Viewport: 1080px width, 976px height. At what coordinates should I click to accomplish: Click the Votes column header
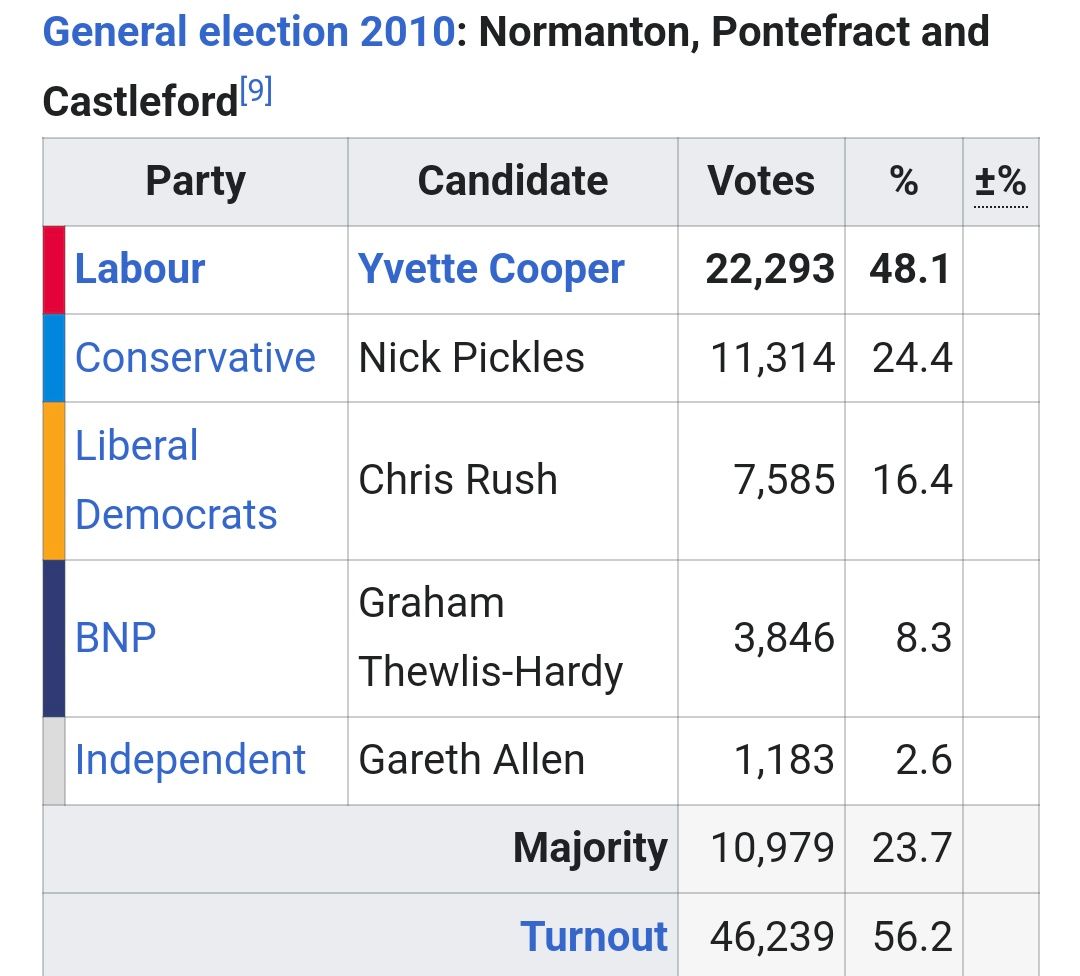pyautogui.click(x=761, y=182)
